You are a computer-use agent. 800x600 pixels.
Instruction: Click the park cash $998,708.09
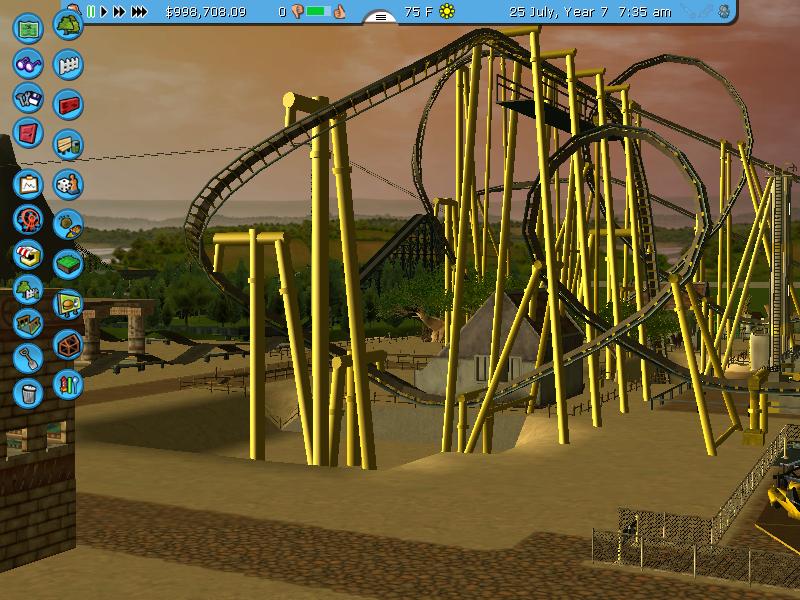pyautogui.click(x=206, y=12)
